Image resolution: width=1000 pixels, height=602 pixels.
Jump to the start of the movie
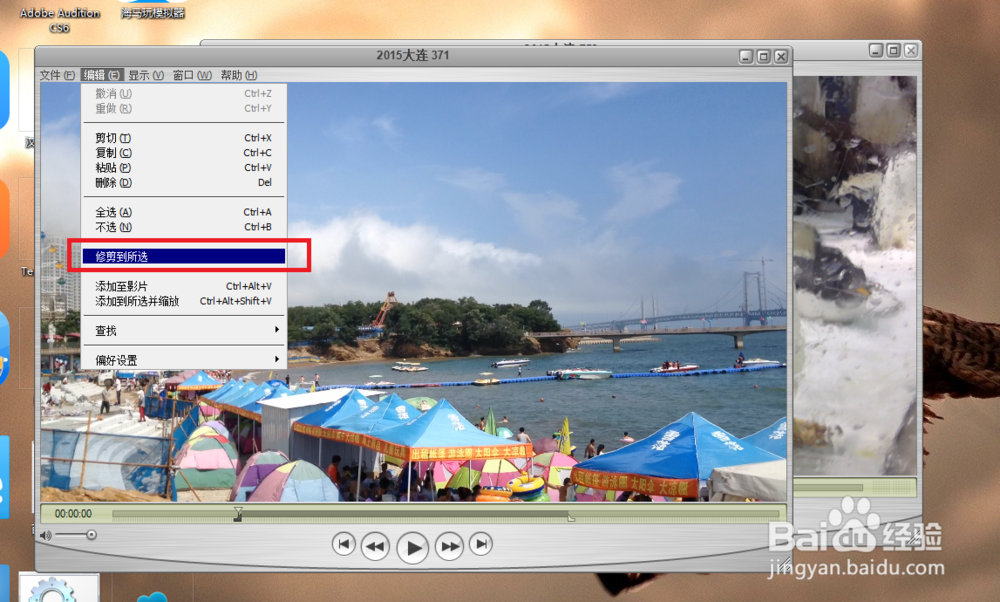(x=344, y=544)
